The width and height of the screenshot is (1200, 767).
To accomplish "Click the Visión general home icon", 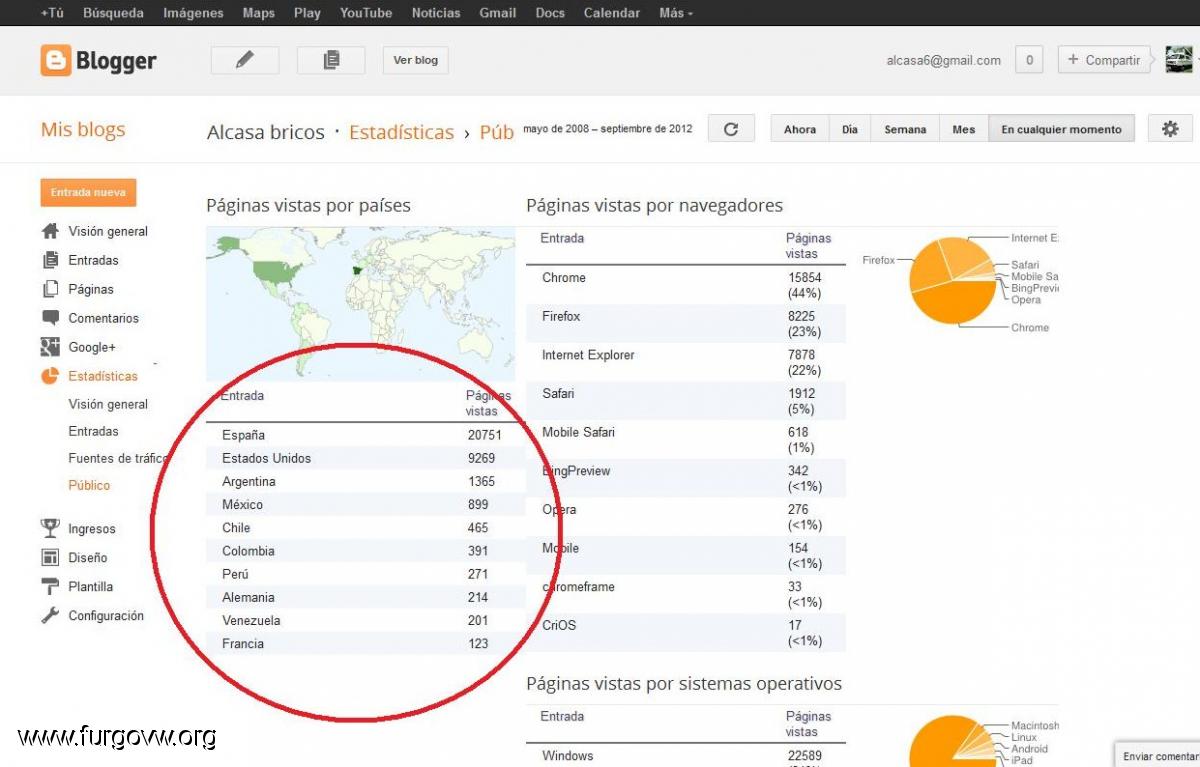I will coord(50,231).
